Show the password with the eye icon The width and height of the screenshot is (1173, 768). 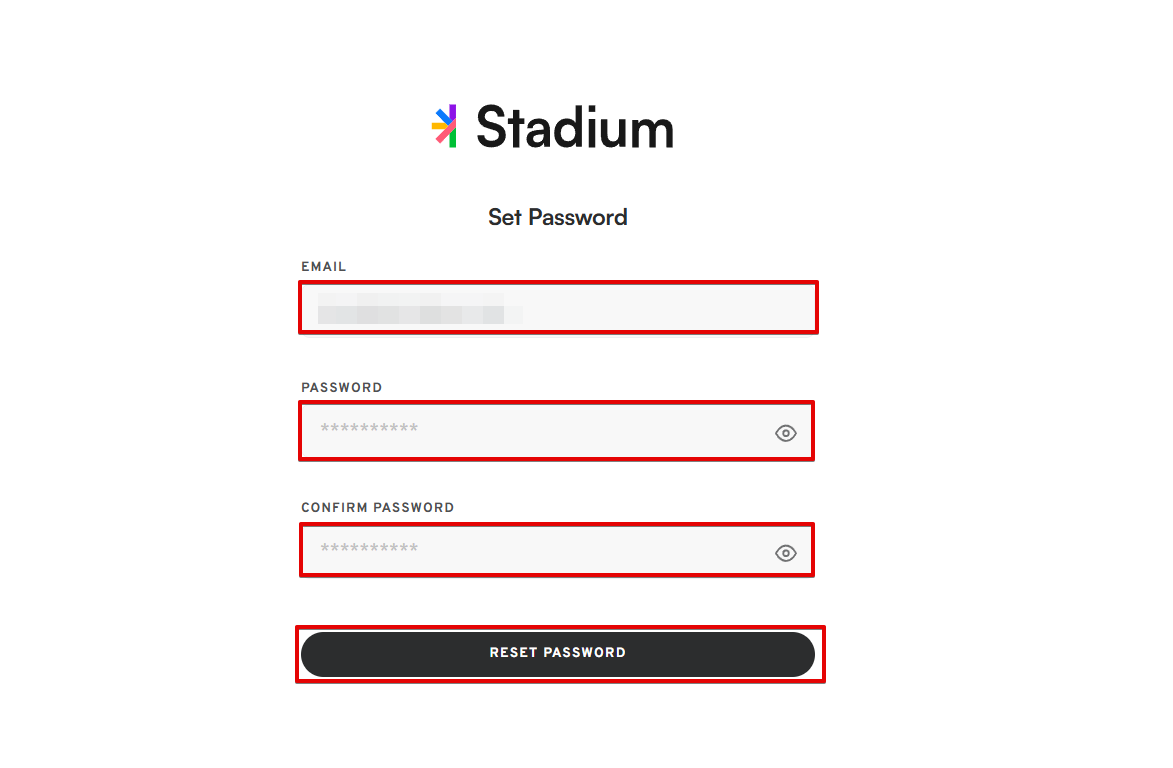(x=785, y=433)
